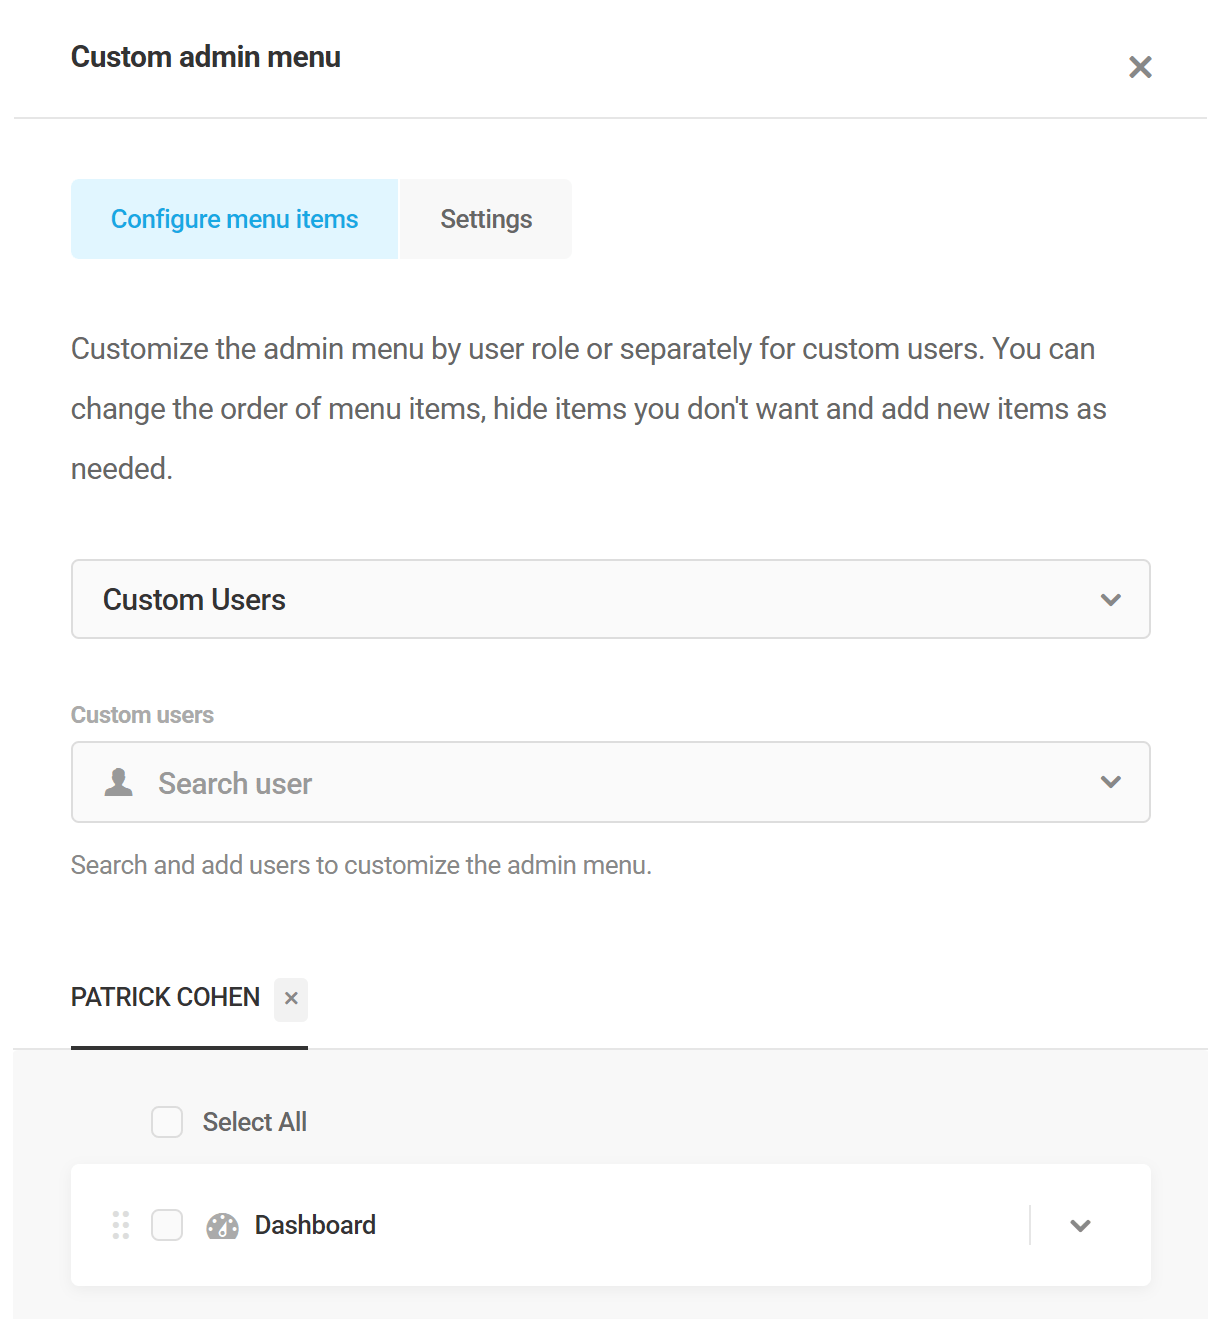This screenshot has width=1220, height=1320.
Task: Click the PATRICK COHEN user tab label
Action: (x=165, y=997)
